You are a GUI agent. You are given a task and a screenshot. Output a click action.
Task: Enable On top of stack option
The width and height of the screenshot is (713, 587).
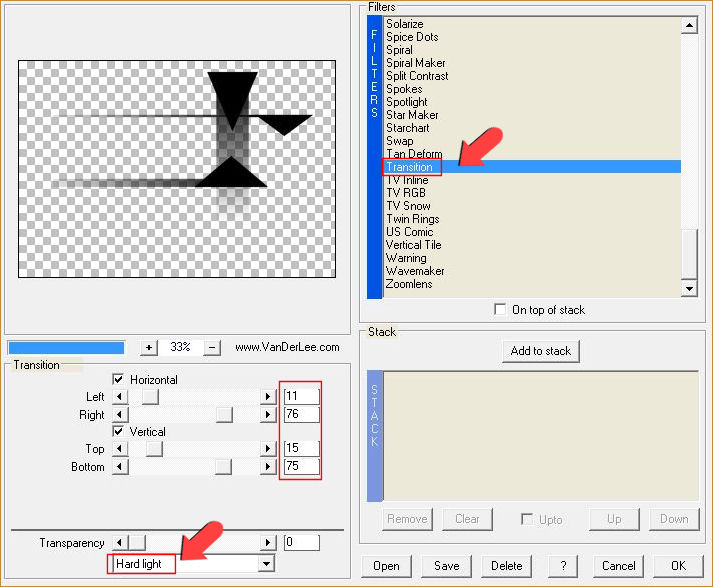pyautogui.click(x=500, y=310)
